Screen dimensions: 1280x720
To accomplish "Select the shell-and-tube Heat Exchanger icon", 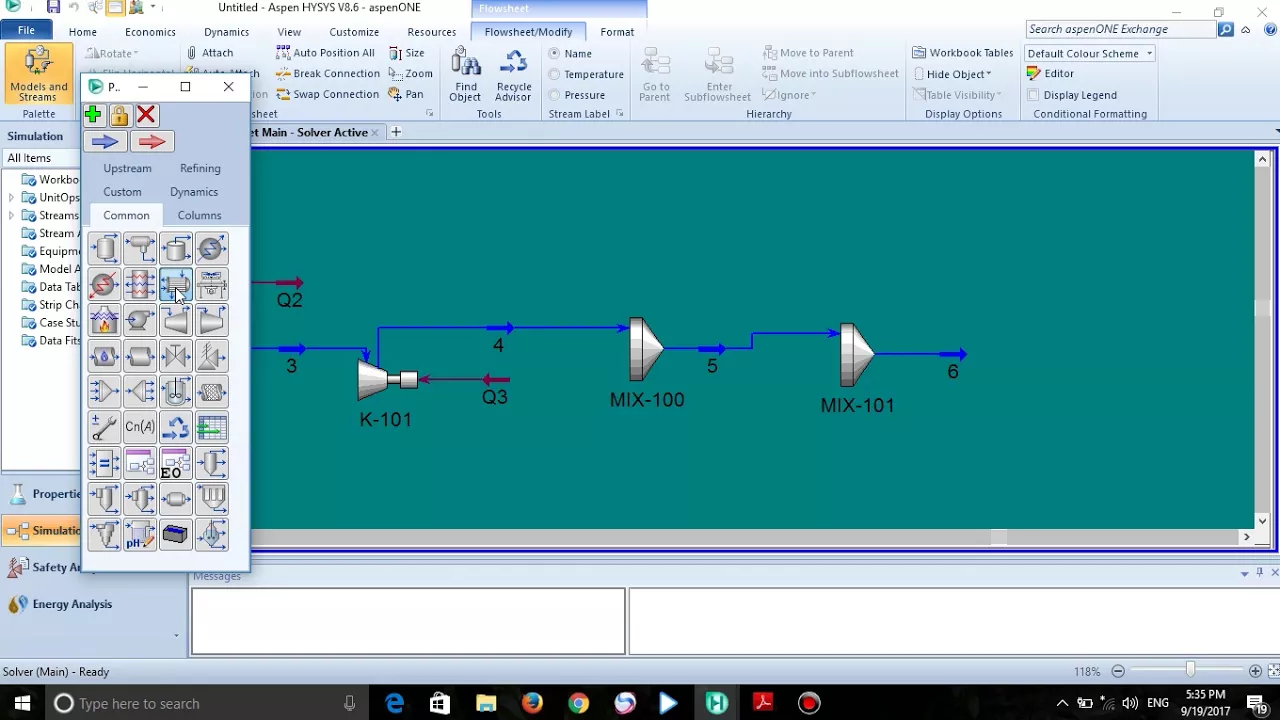I will pos(176,285).
